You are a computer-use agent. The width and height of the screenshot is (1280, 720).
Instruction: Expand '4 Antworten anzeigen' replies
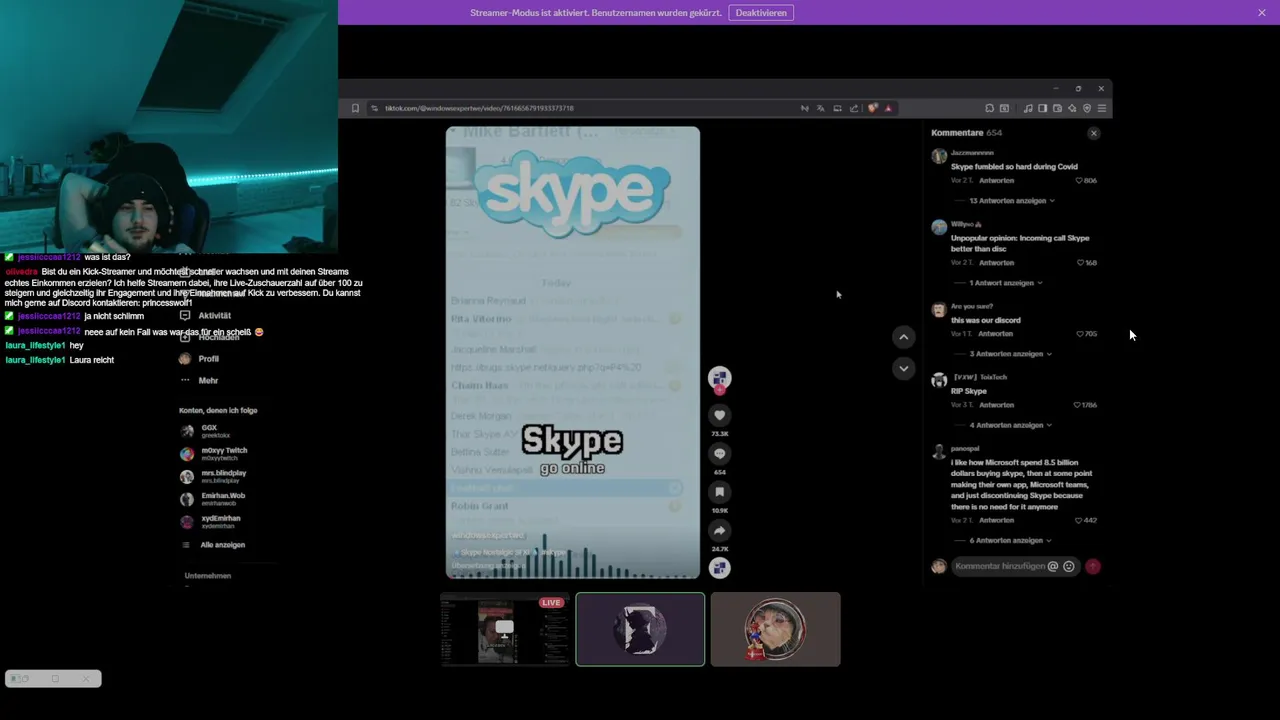click(x=1010, y=425)
